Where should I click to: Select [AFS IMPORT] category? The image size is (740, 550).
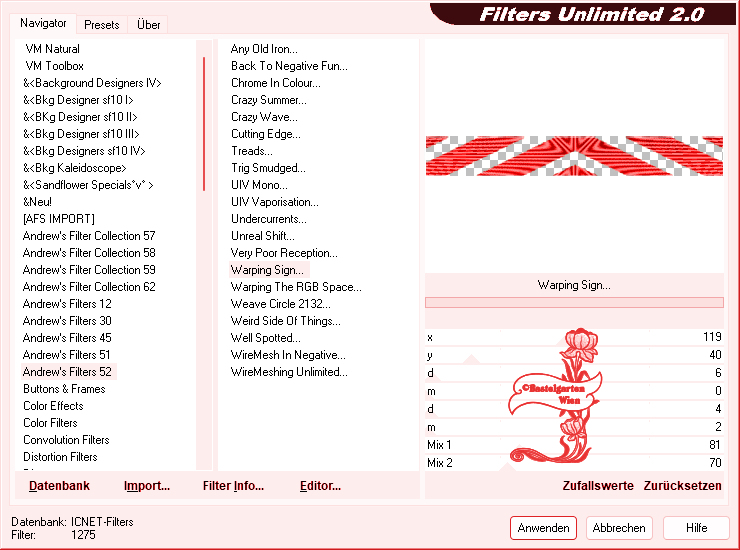(59, 219)
